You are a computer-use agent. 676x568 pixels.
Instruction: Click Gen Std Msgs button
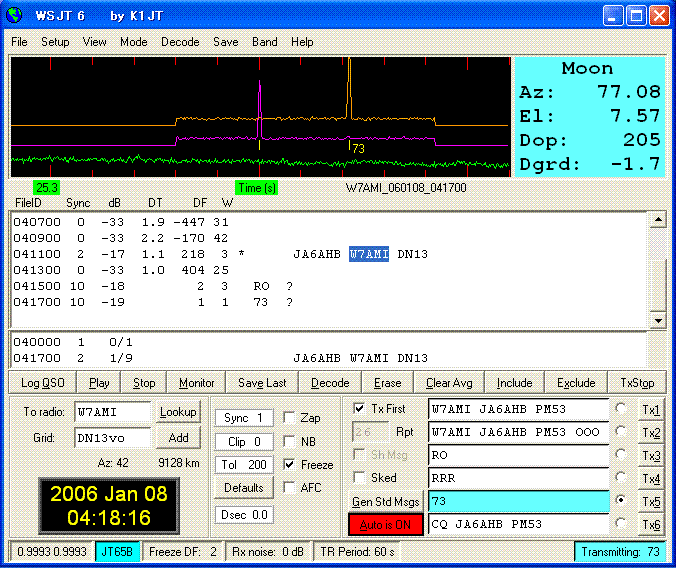click(x=385, y=502)
